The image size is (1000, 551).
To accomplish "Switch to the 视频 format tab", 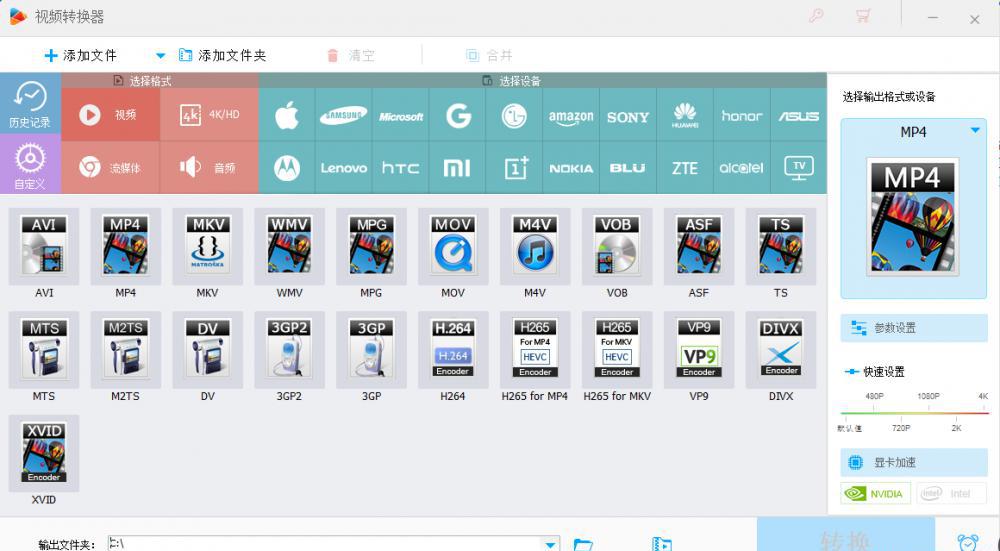I will coord(110,115).
